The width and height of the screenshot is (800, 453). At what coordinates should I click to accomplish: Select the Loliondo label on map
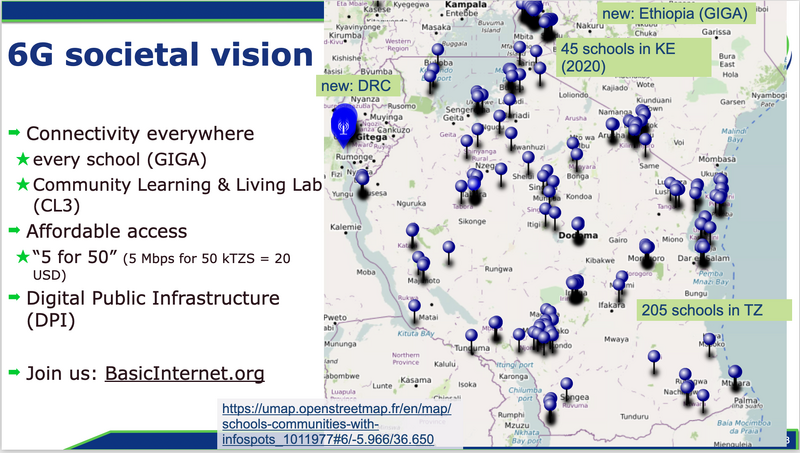pos(573,95)
